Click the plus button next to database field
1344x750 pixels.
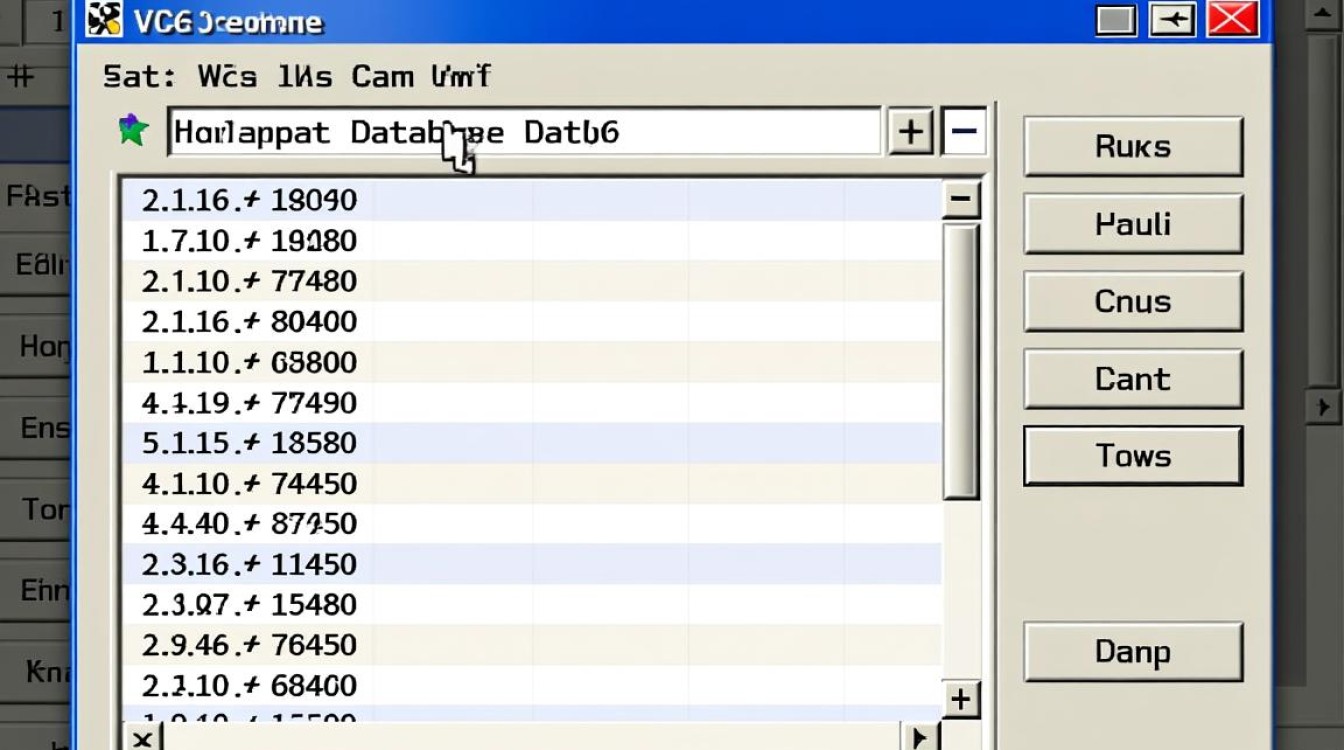tap(910, 132)
